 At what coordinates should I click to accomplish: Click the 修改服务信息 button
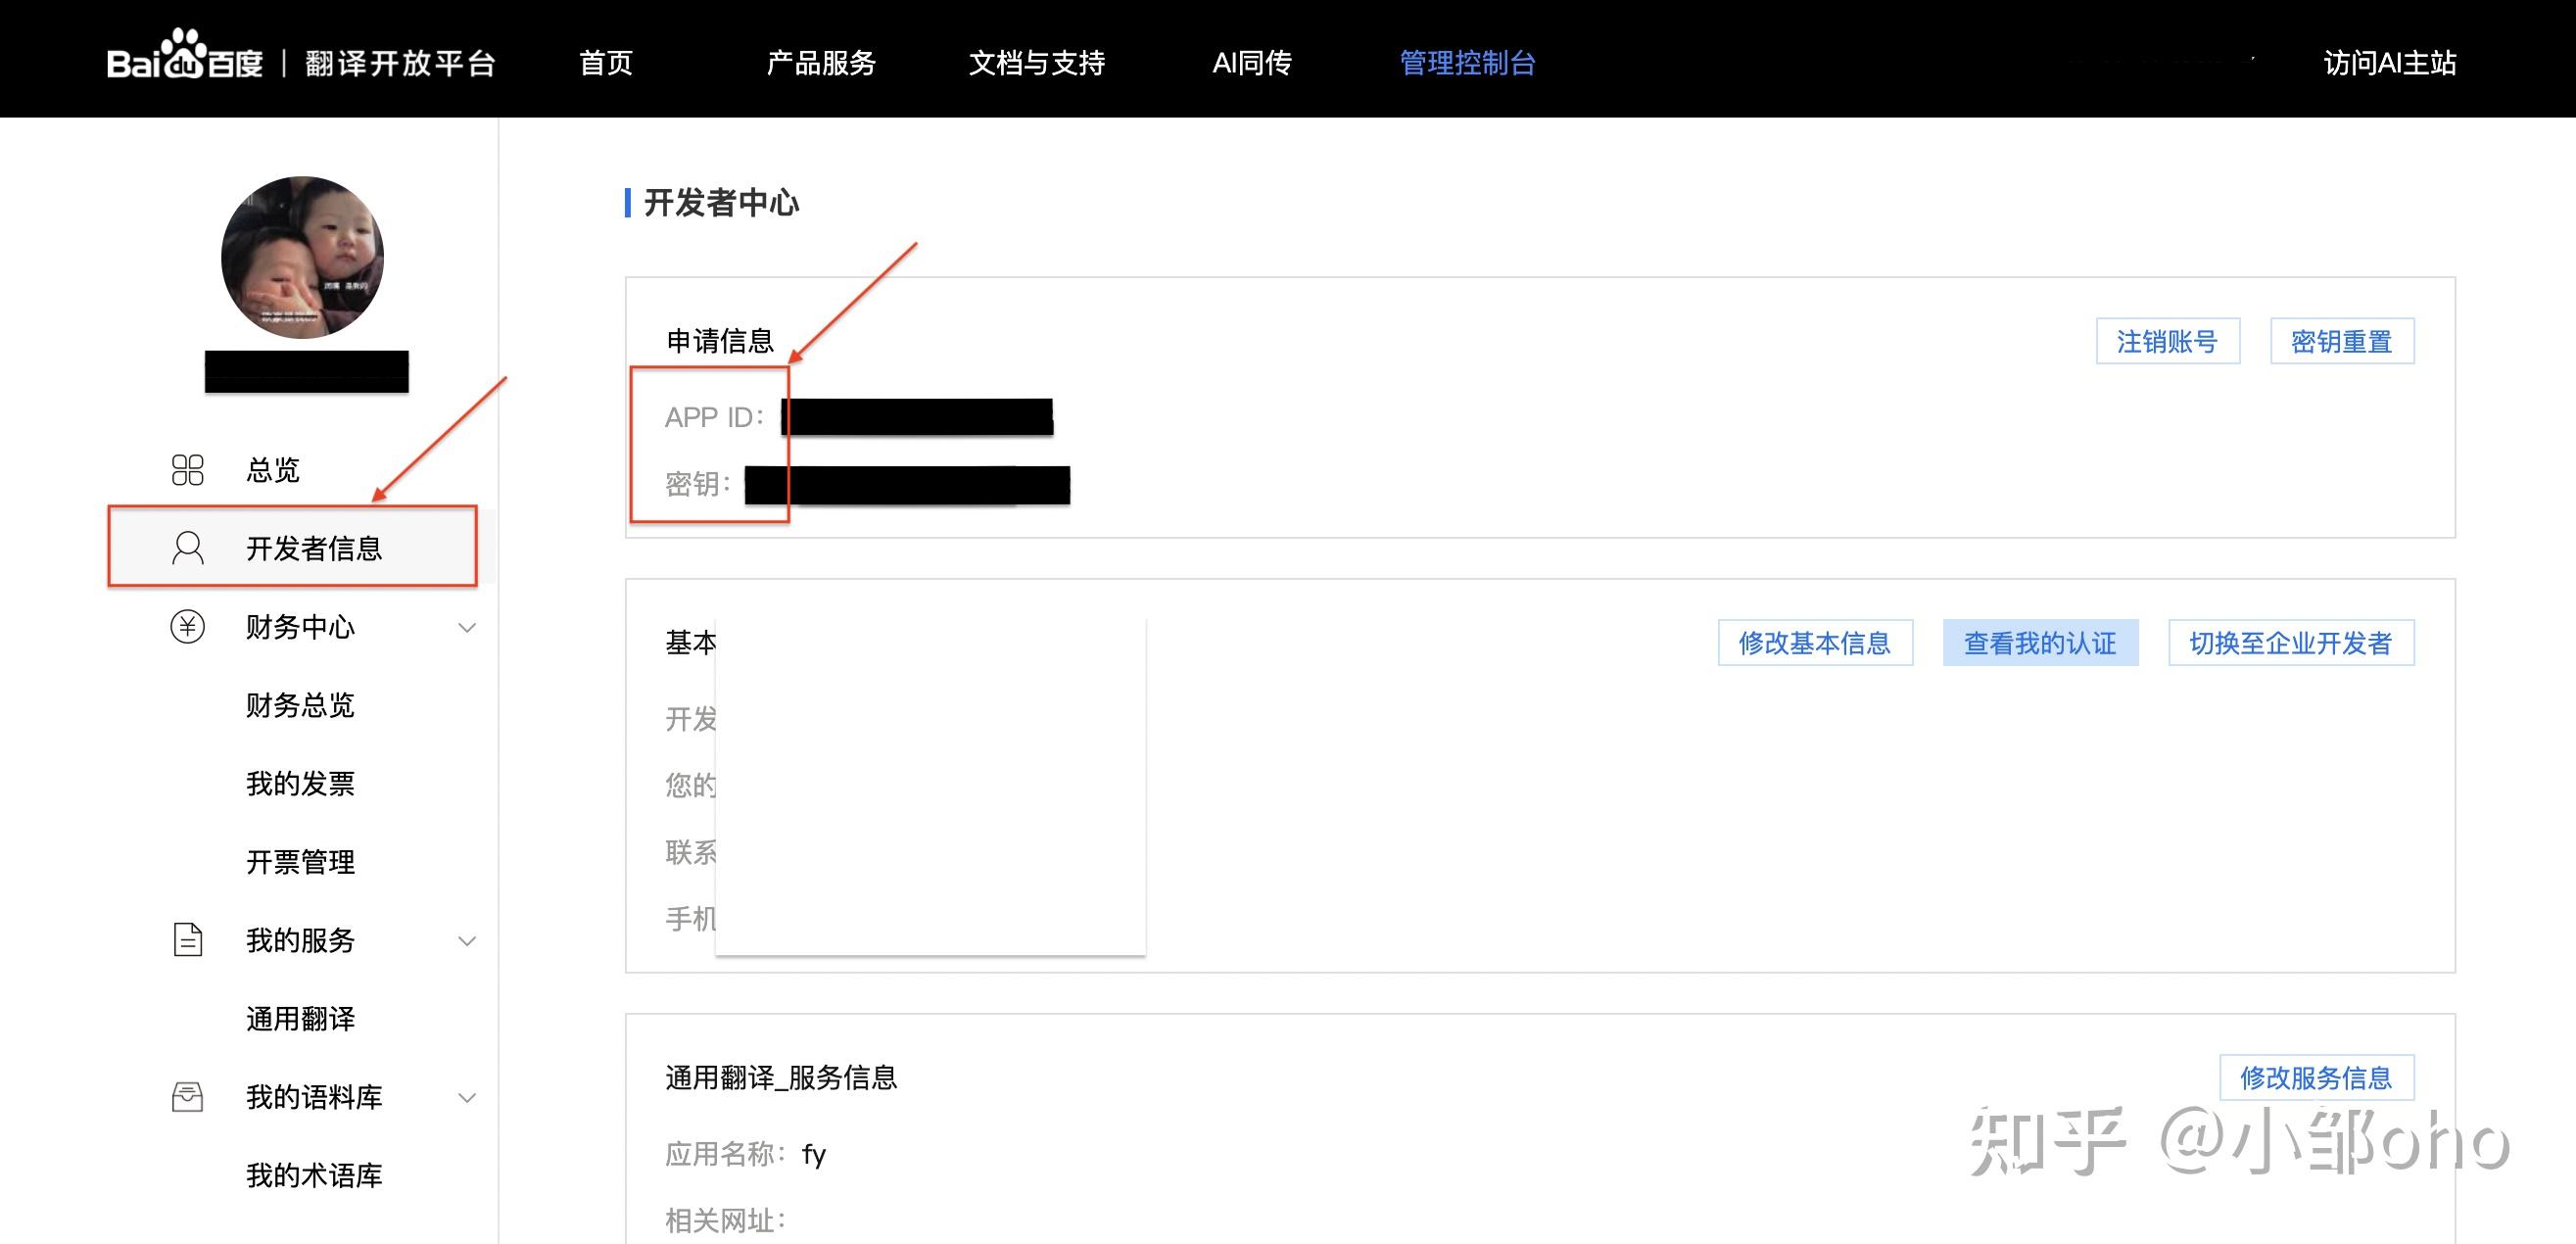[2315, 1077]
